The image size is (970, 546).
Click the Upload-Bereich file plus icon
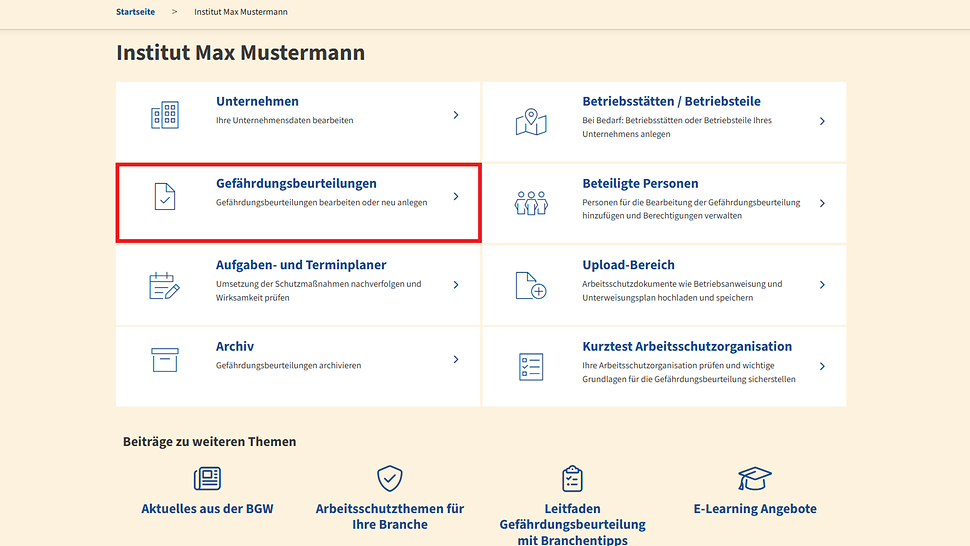click(x=531, y=285)
